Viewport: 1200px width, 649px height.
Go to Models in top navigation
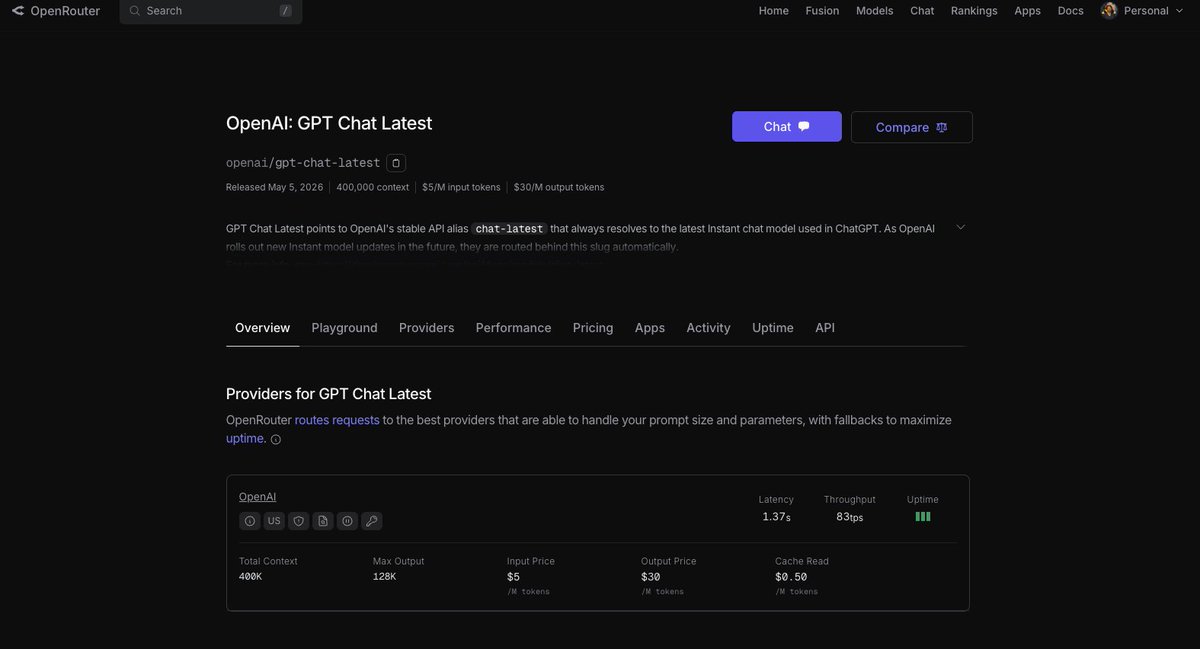point(875,11)
